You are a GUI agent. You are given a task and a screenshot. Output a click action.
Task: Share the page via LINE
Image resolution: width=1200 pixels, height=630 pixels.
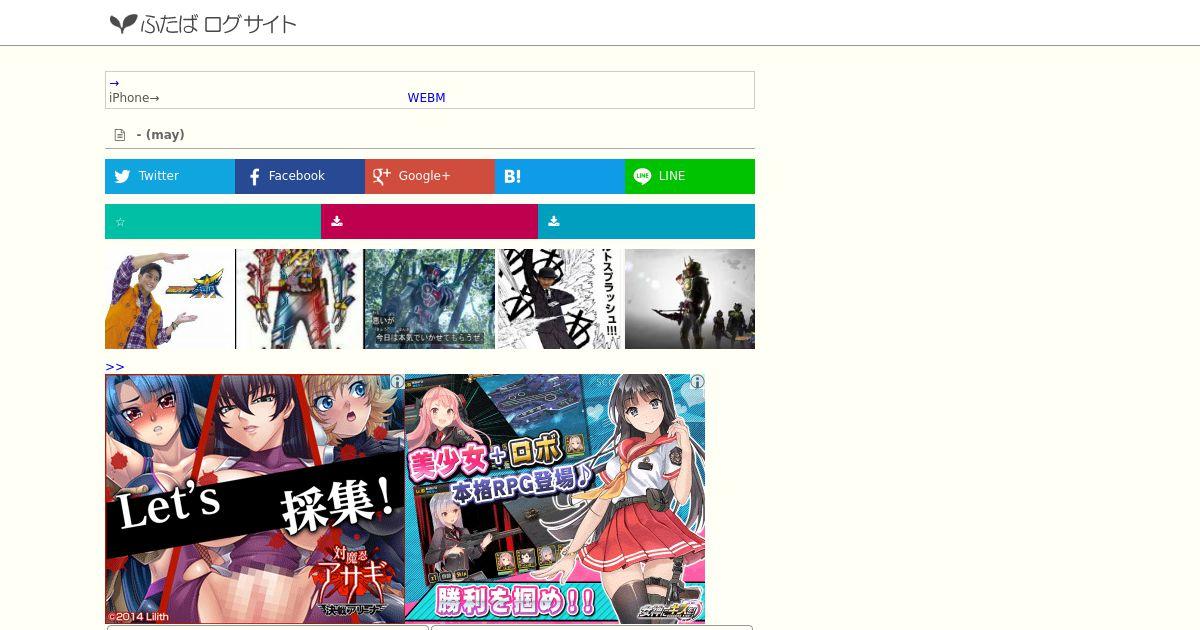(690, 176)
